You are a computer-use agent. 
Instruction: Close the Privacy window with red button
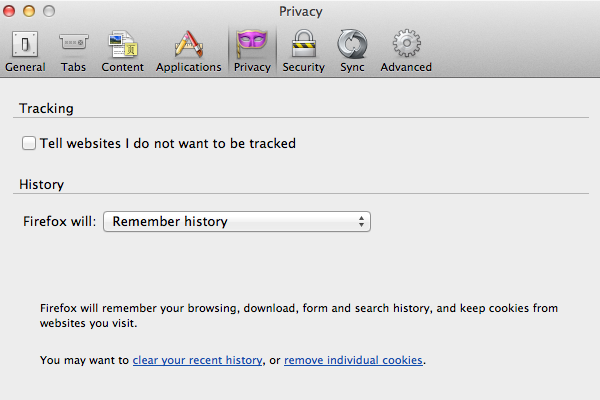pos(9,11)
